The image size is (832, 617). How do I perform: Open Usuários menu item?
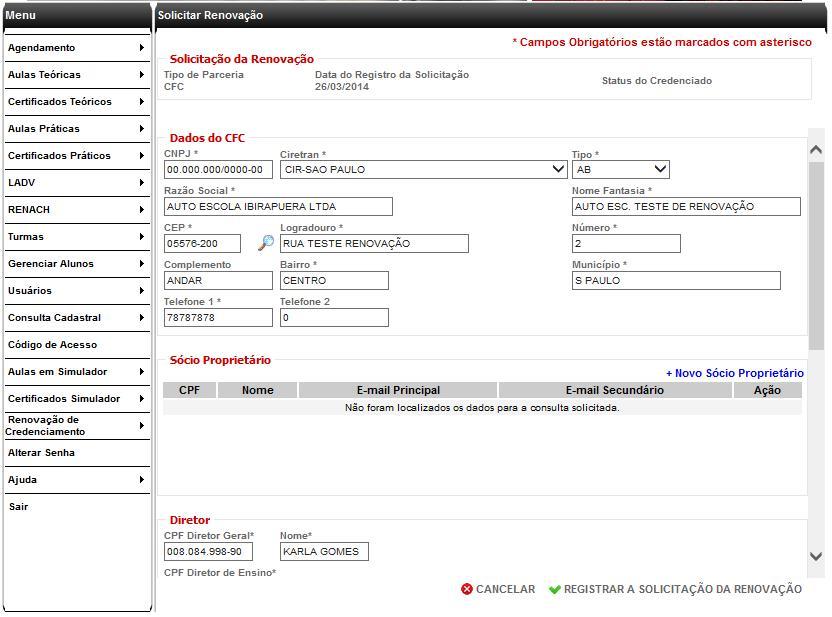77,291
